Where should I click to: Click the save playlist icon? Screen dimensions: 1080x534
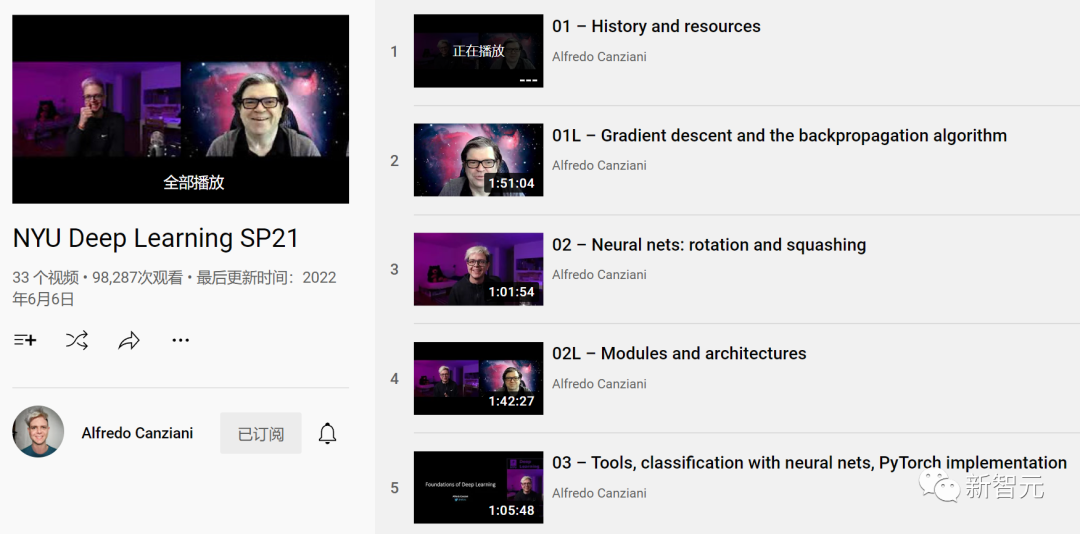pyautogui.click(x=25, y=340)
